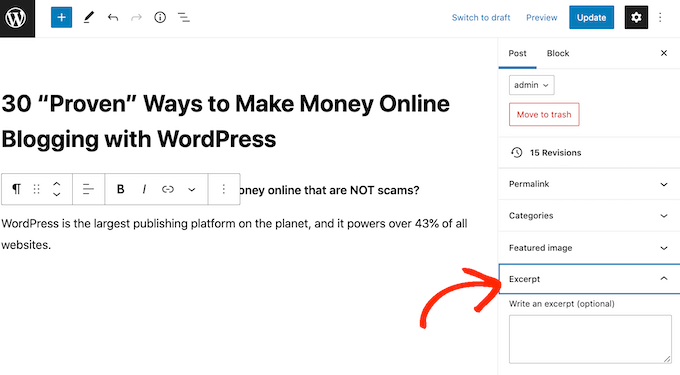Click the 'Write an excerpt (optional)' label
680x375 pixels.
(x=562, y=304)
